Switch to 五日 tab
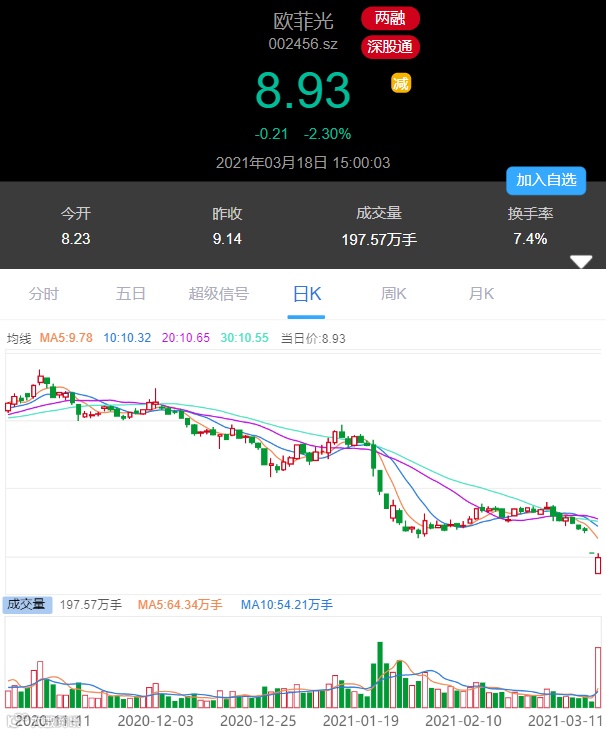This screenshot has width=606, height=734. [131, 294]
